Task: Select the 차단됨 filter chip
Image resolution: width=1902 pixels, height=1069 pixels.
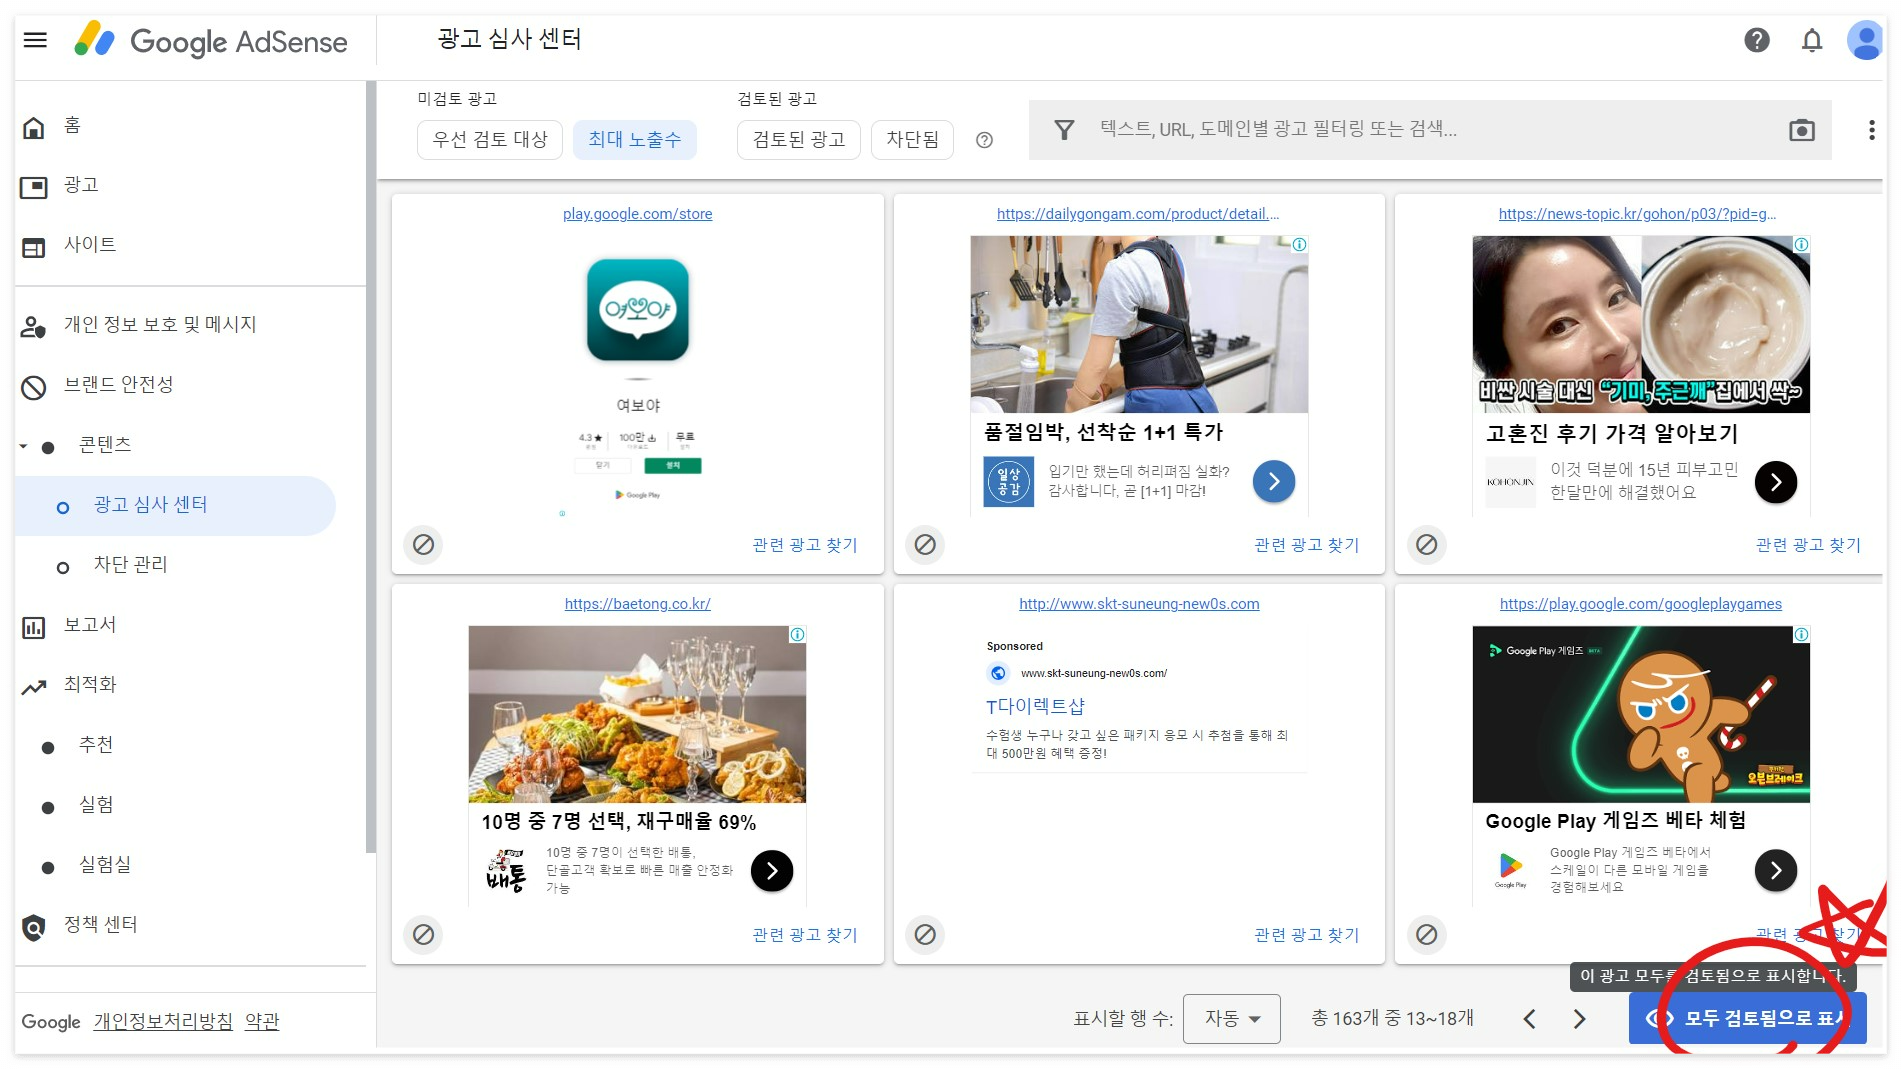Action: [912, 139]
